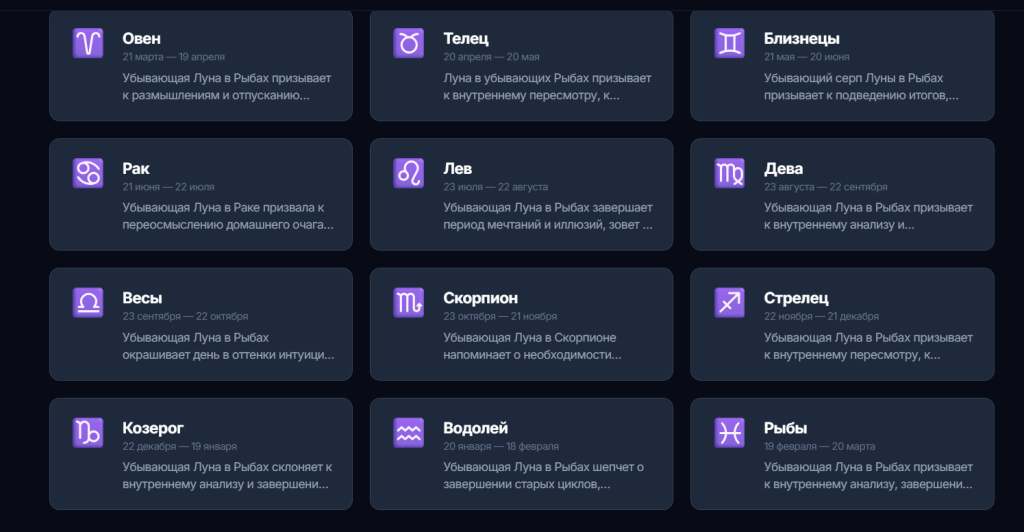
Task: Click the Aries (Овен) zodiac icon
Action: pos(88,43)
